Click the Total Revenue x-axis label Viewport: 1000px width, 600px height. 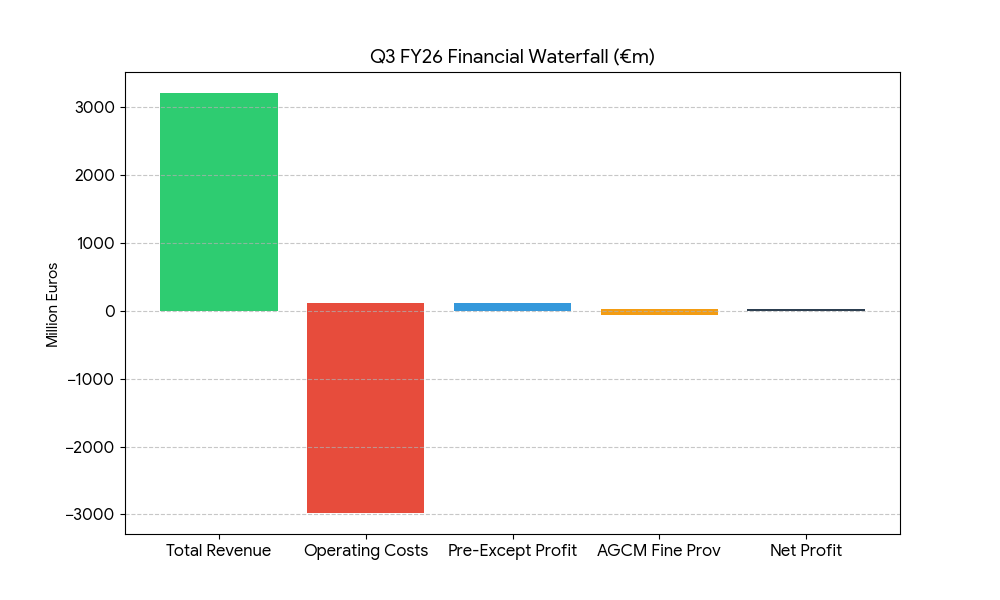point(218,551)
